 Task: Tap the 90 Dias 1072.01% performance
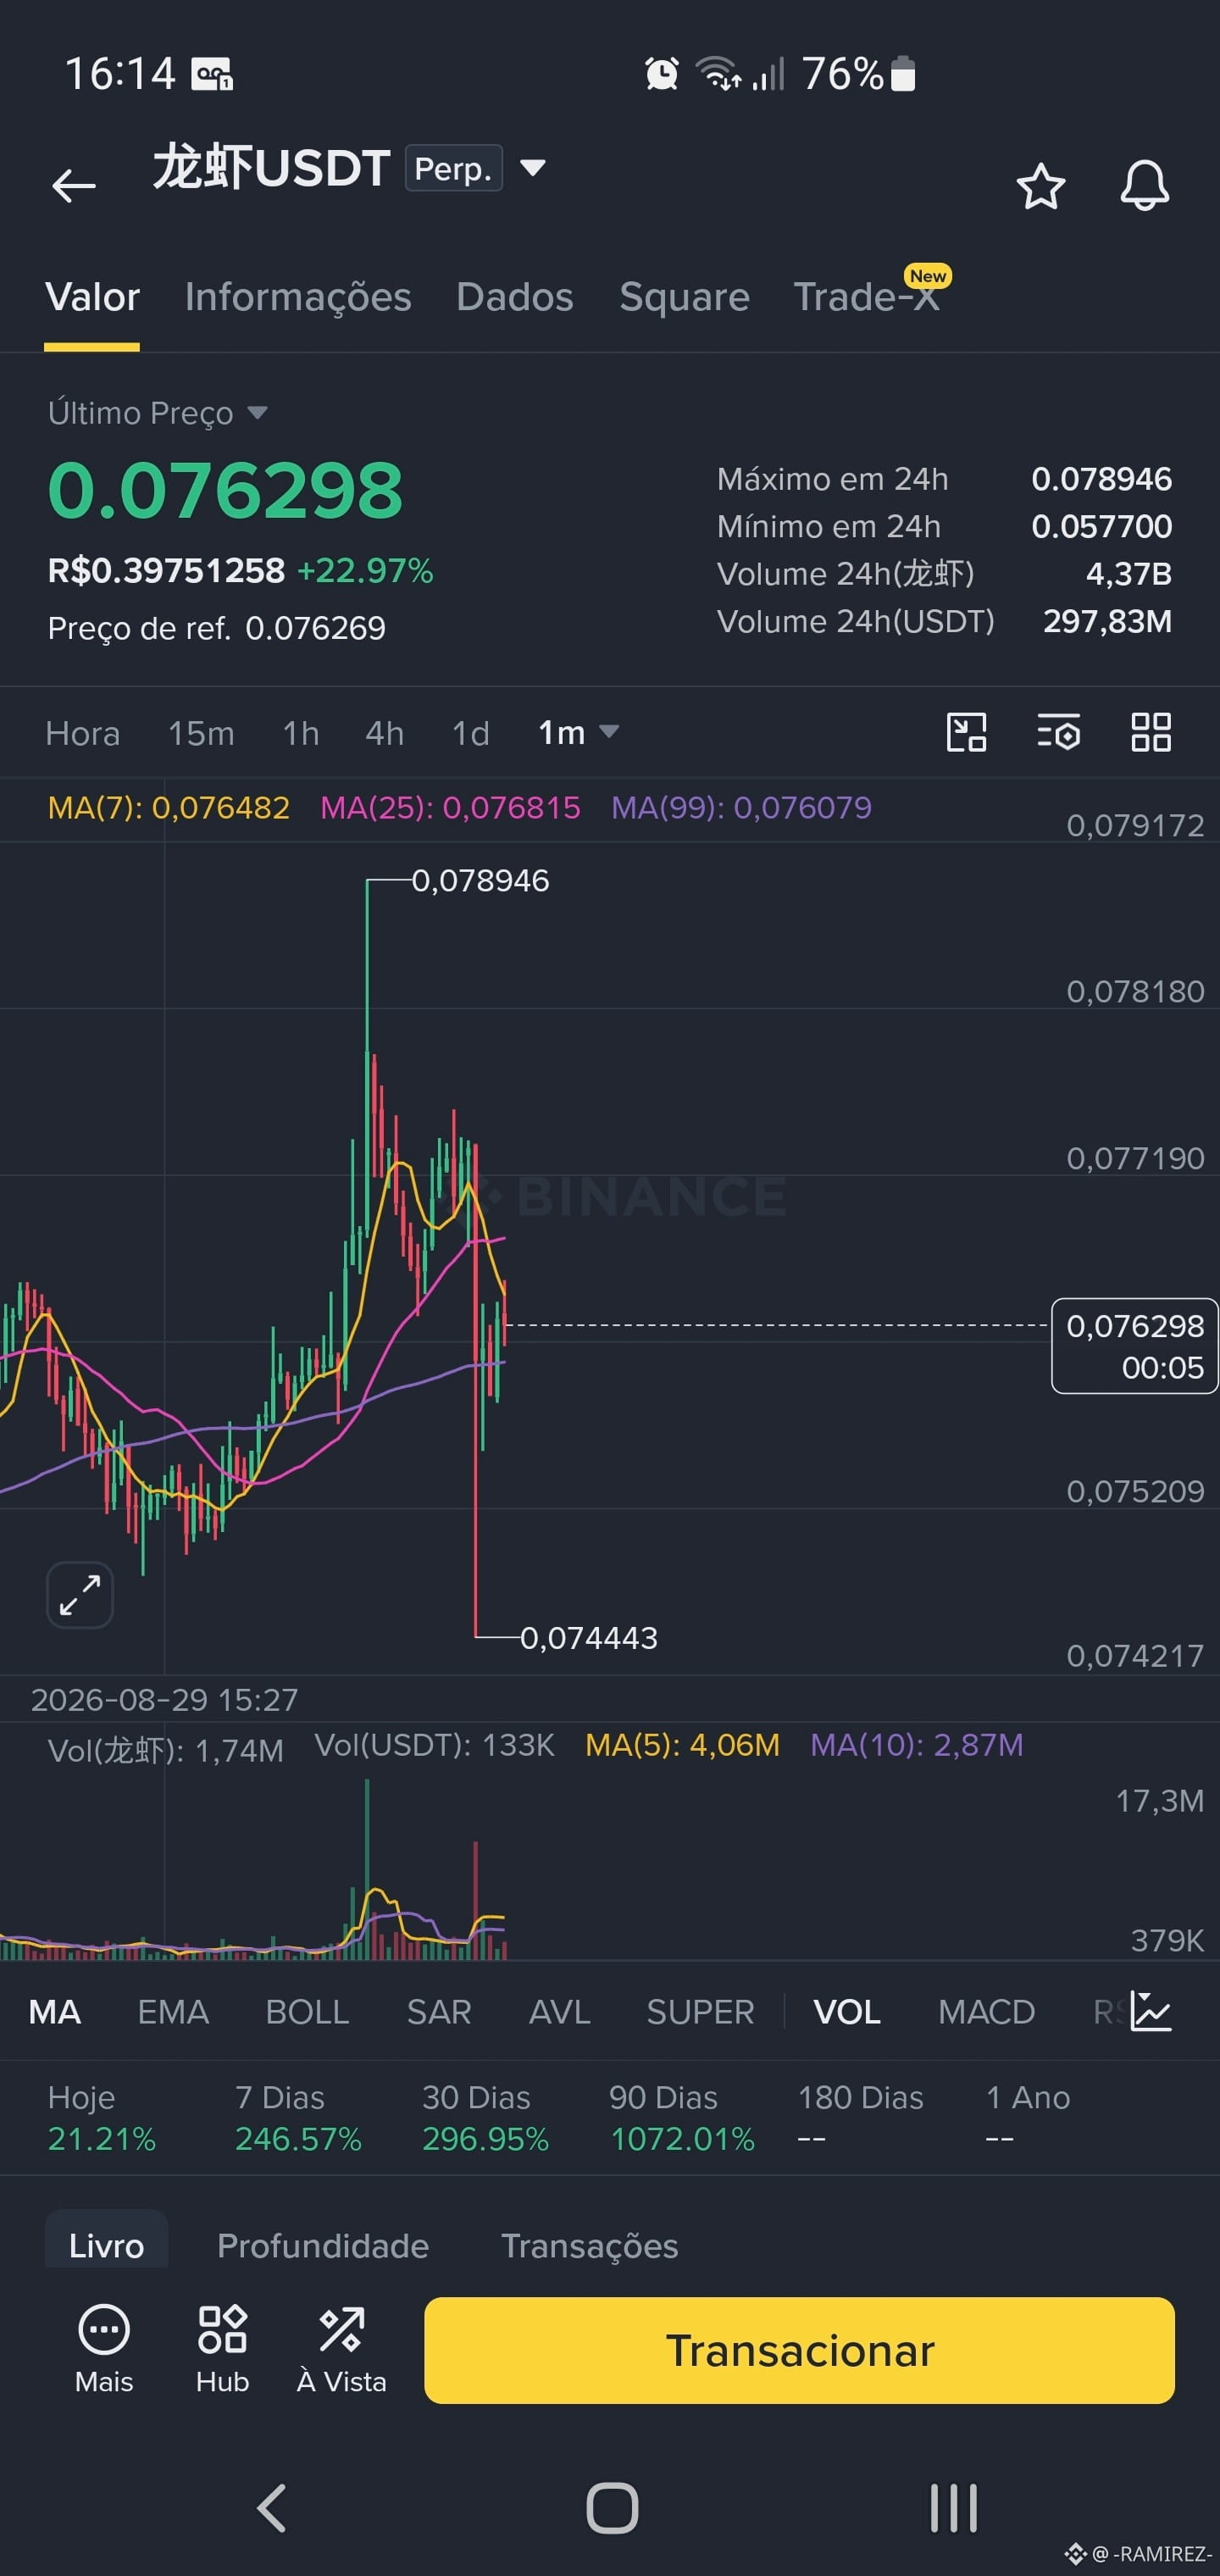click(x=682, y=2118)
